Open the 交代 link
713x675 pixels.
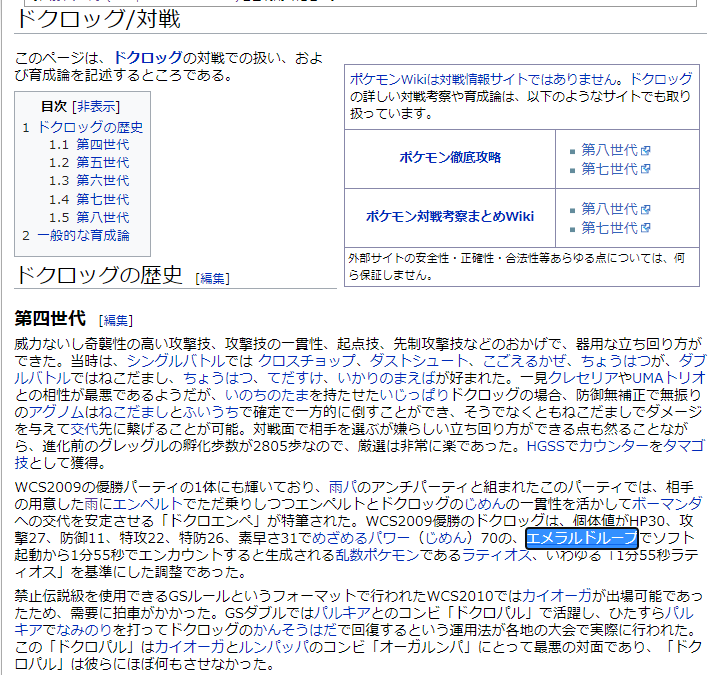tap(84, 429)
